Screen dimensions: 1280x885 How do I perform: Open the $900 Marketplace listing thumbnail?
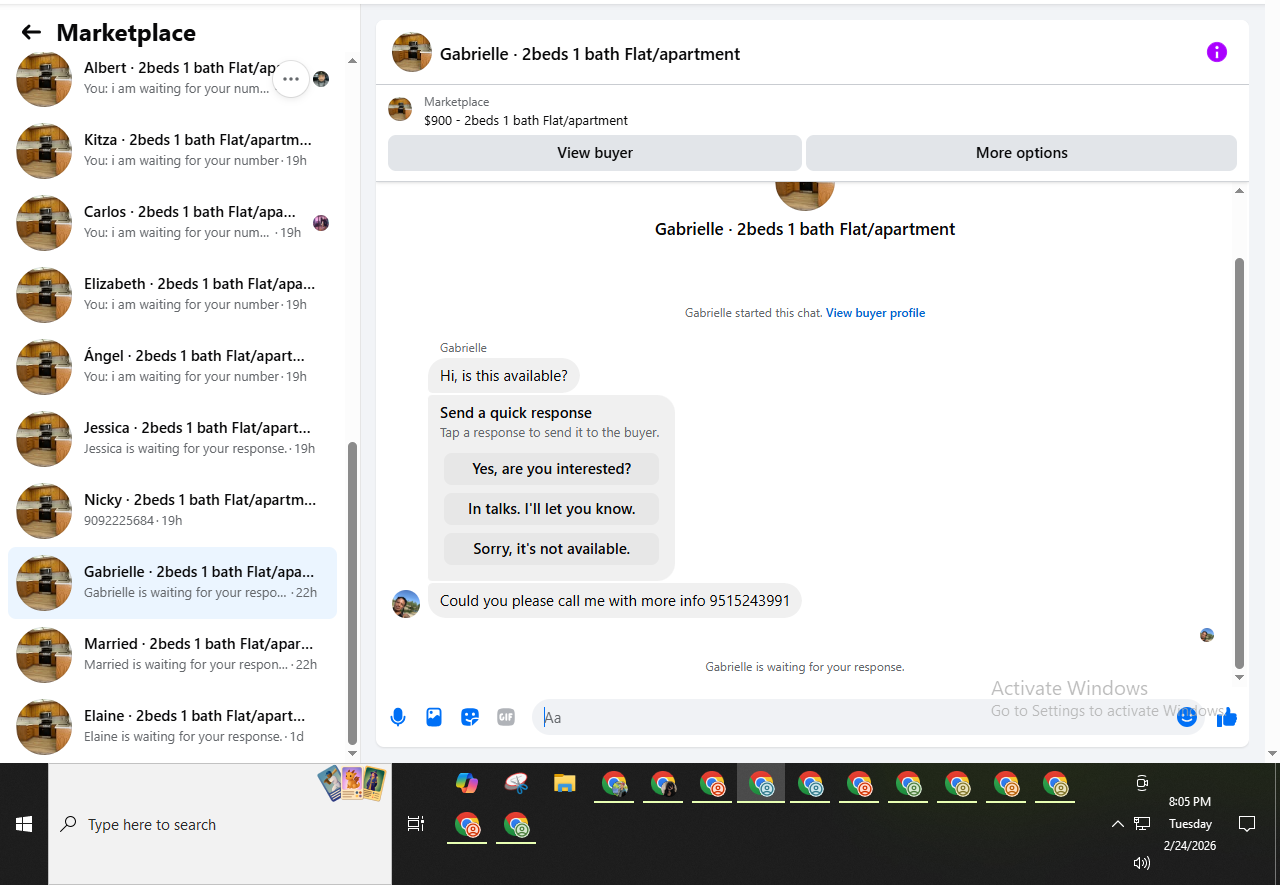tap(400, 110)
